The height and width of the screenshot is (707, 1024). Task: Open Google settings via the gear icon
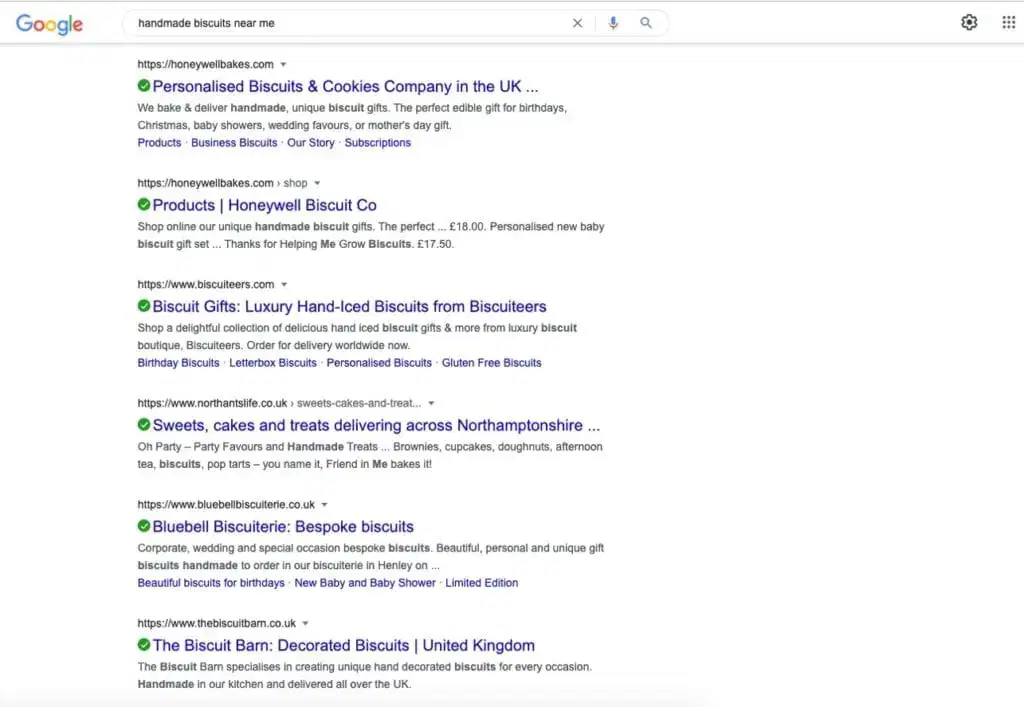pos(968,21)
